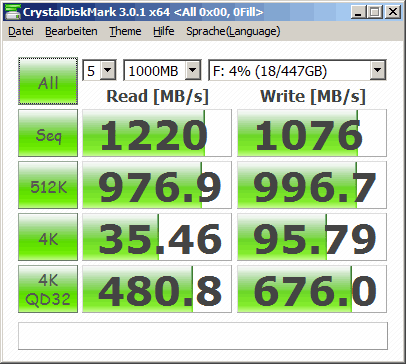This screenshot has height=364, width=406.
Task: Click the Seq write result 1076
Action: [312, 133]
